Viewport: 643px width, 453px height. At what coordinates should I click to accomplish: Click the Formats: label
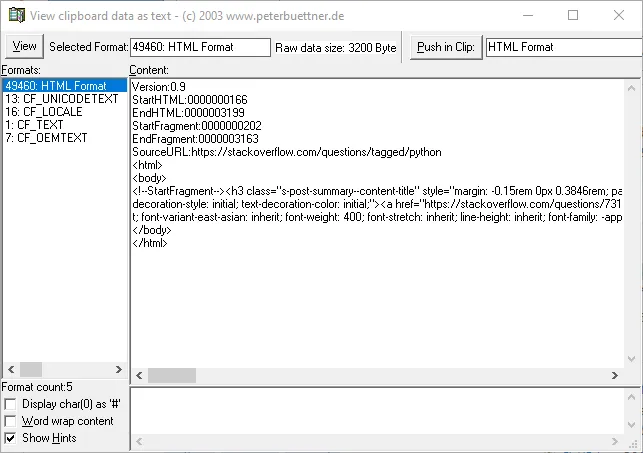pyautogui.click(x=21, y=70)
